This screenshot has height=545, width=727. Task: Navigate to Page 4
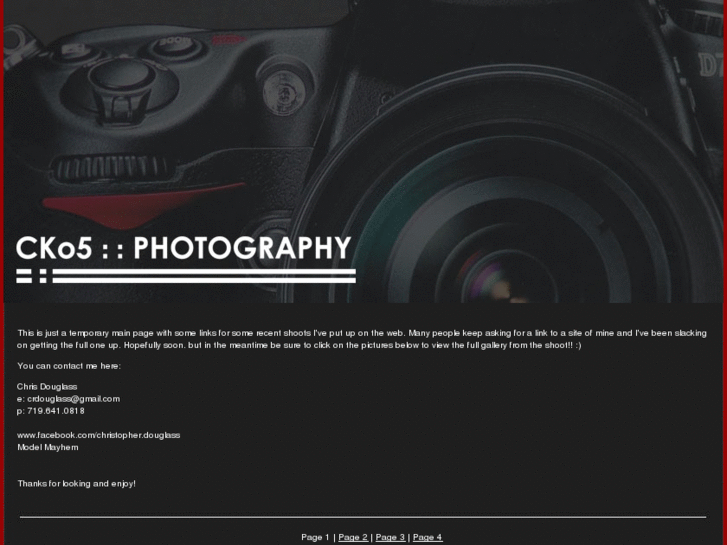427,537
